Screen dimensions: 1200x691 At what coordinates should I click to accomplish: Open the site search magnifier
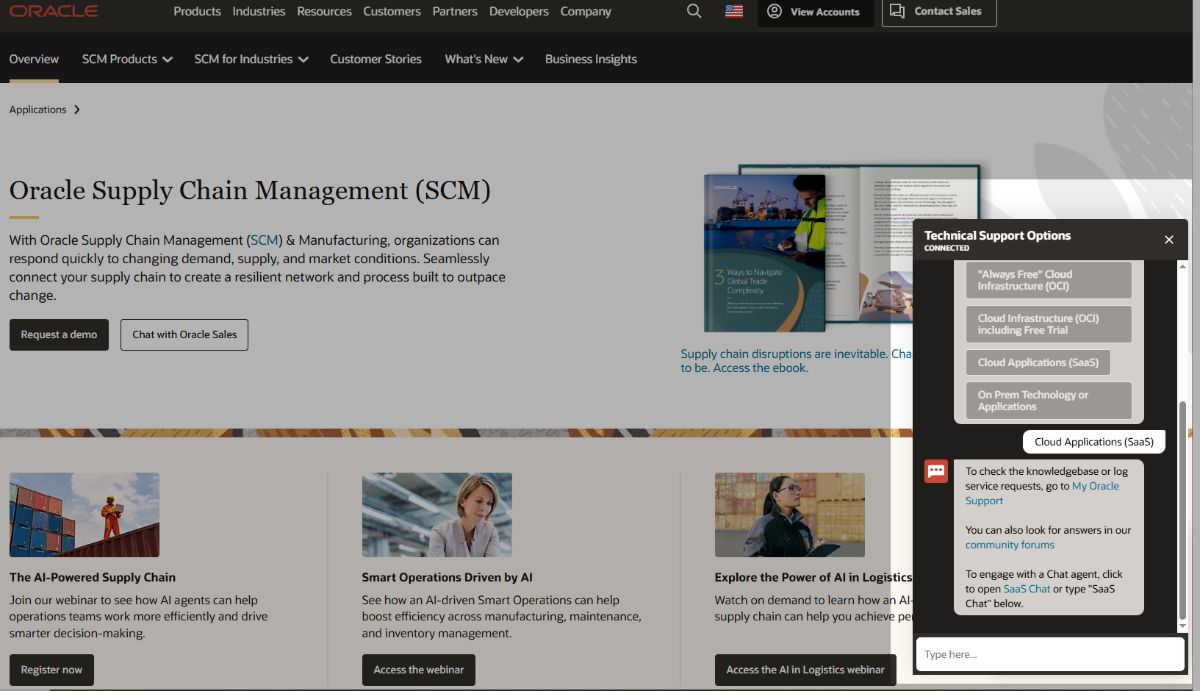pyautogui.click(x=694, y=11)
